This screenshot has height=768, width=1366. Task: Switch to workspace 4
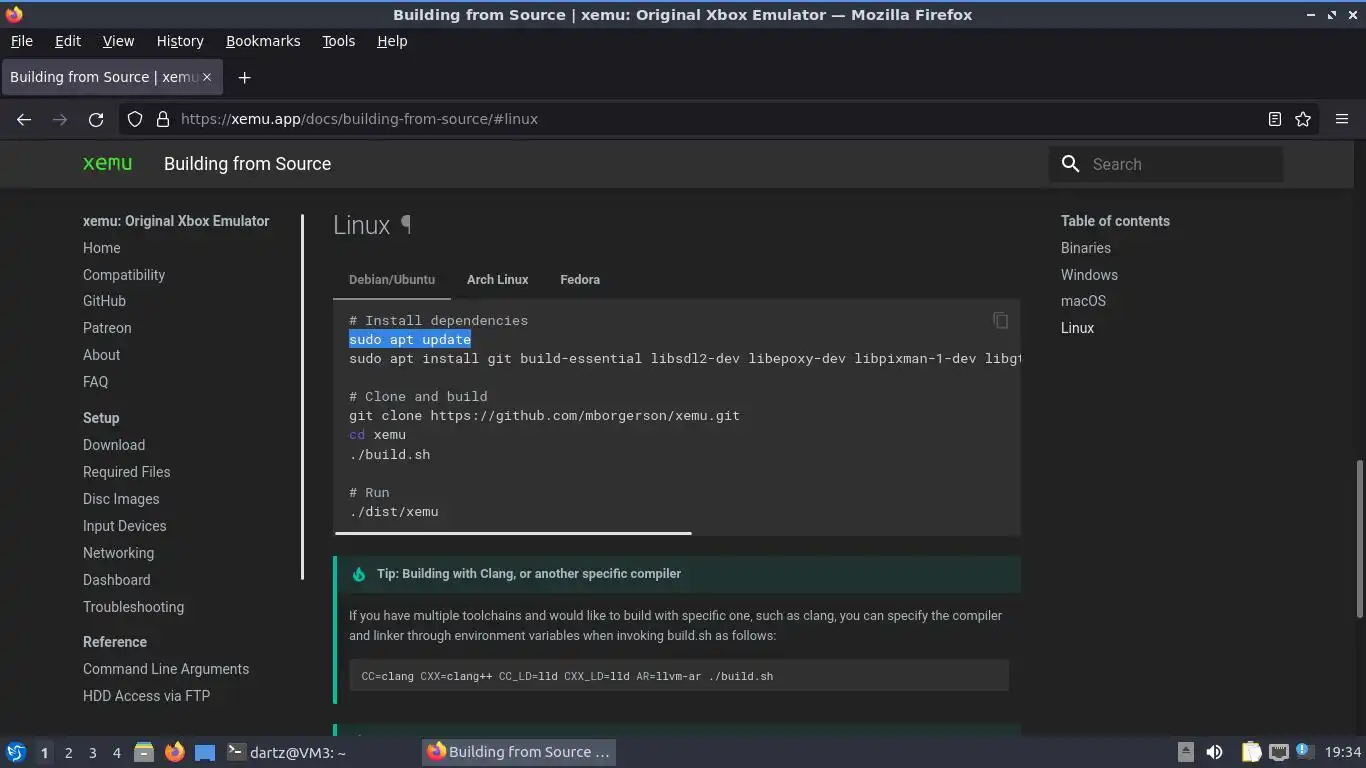pos(116,752)
